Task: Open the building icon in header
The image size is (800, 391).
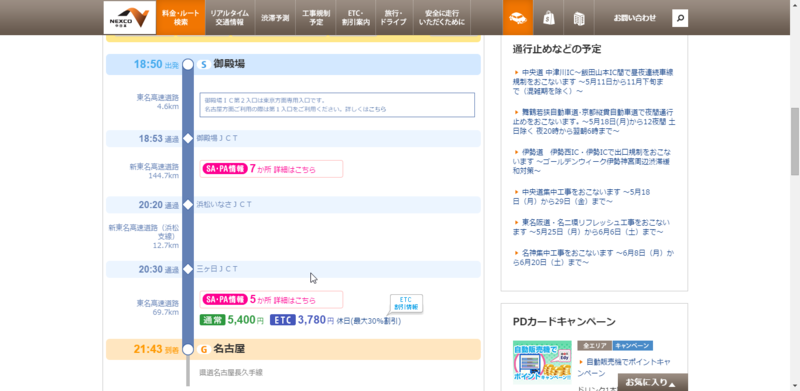Action: point(579,18)
